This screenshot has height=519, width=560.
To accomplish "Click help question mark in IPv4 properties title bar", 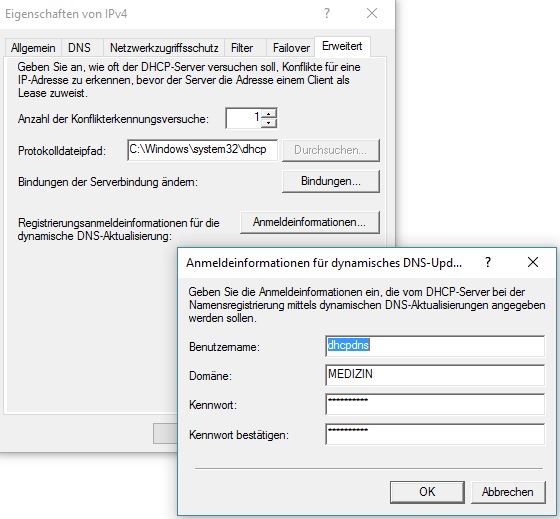I will (326, 14).
